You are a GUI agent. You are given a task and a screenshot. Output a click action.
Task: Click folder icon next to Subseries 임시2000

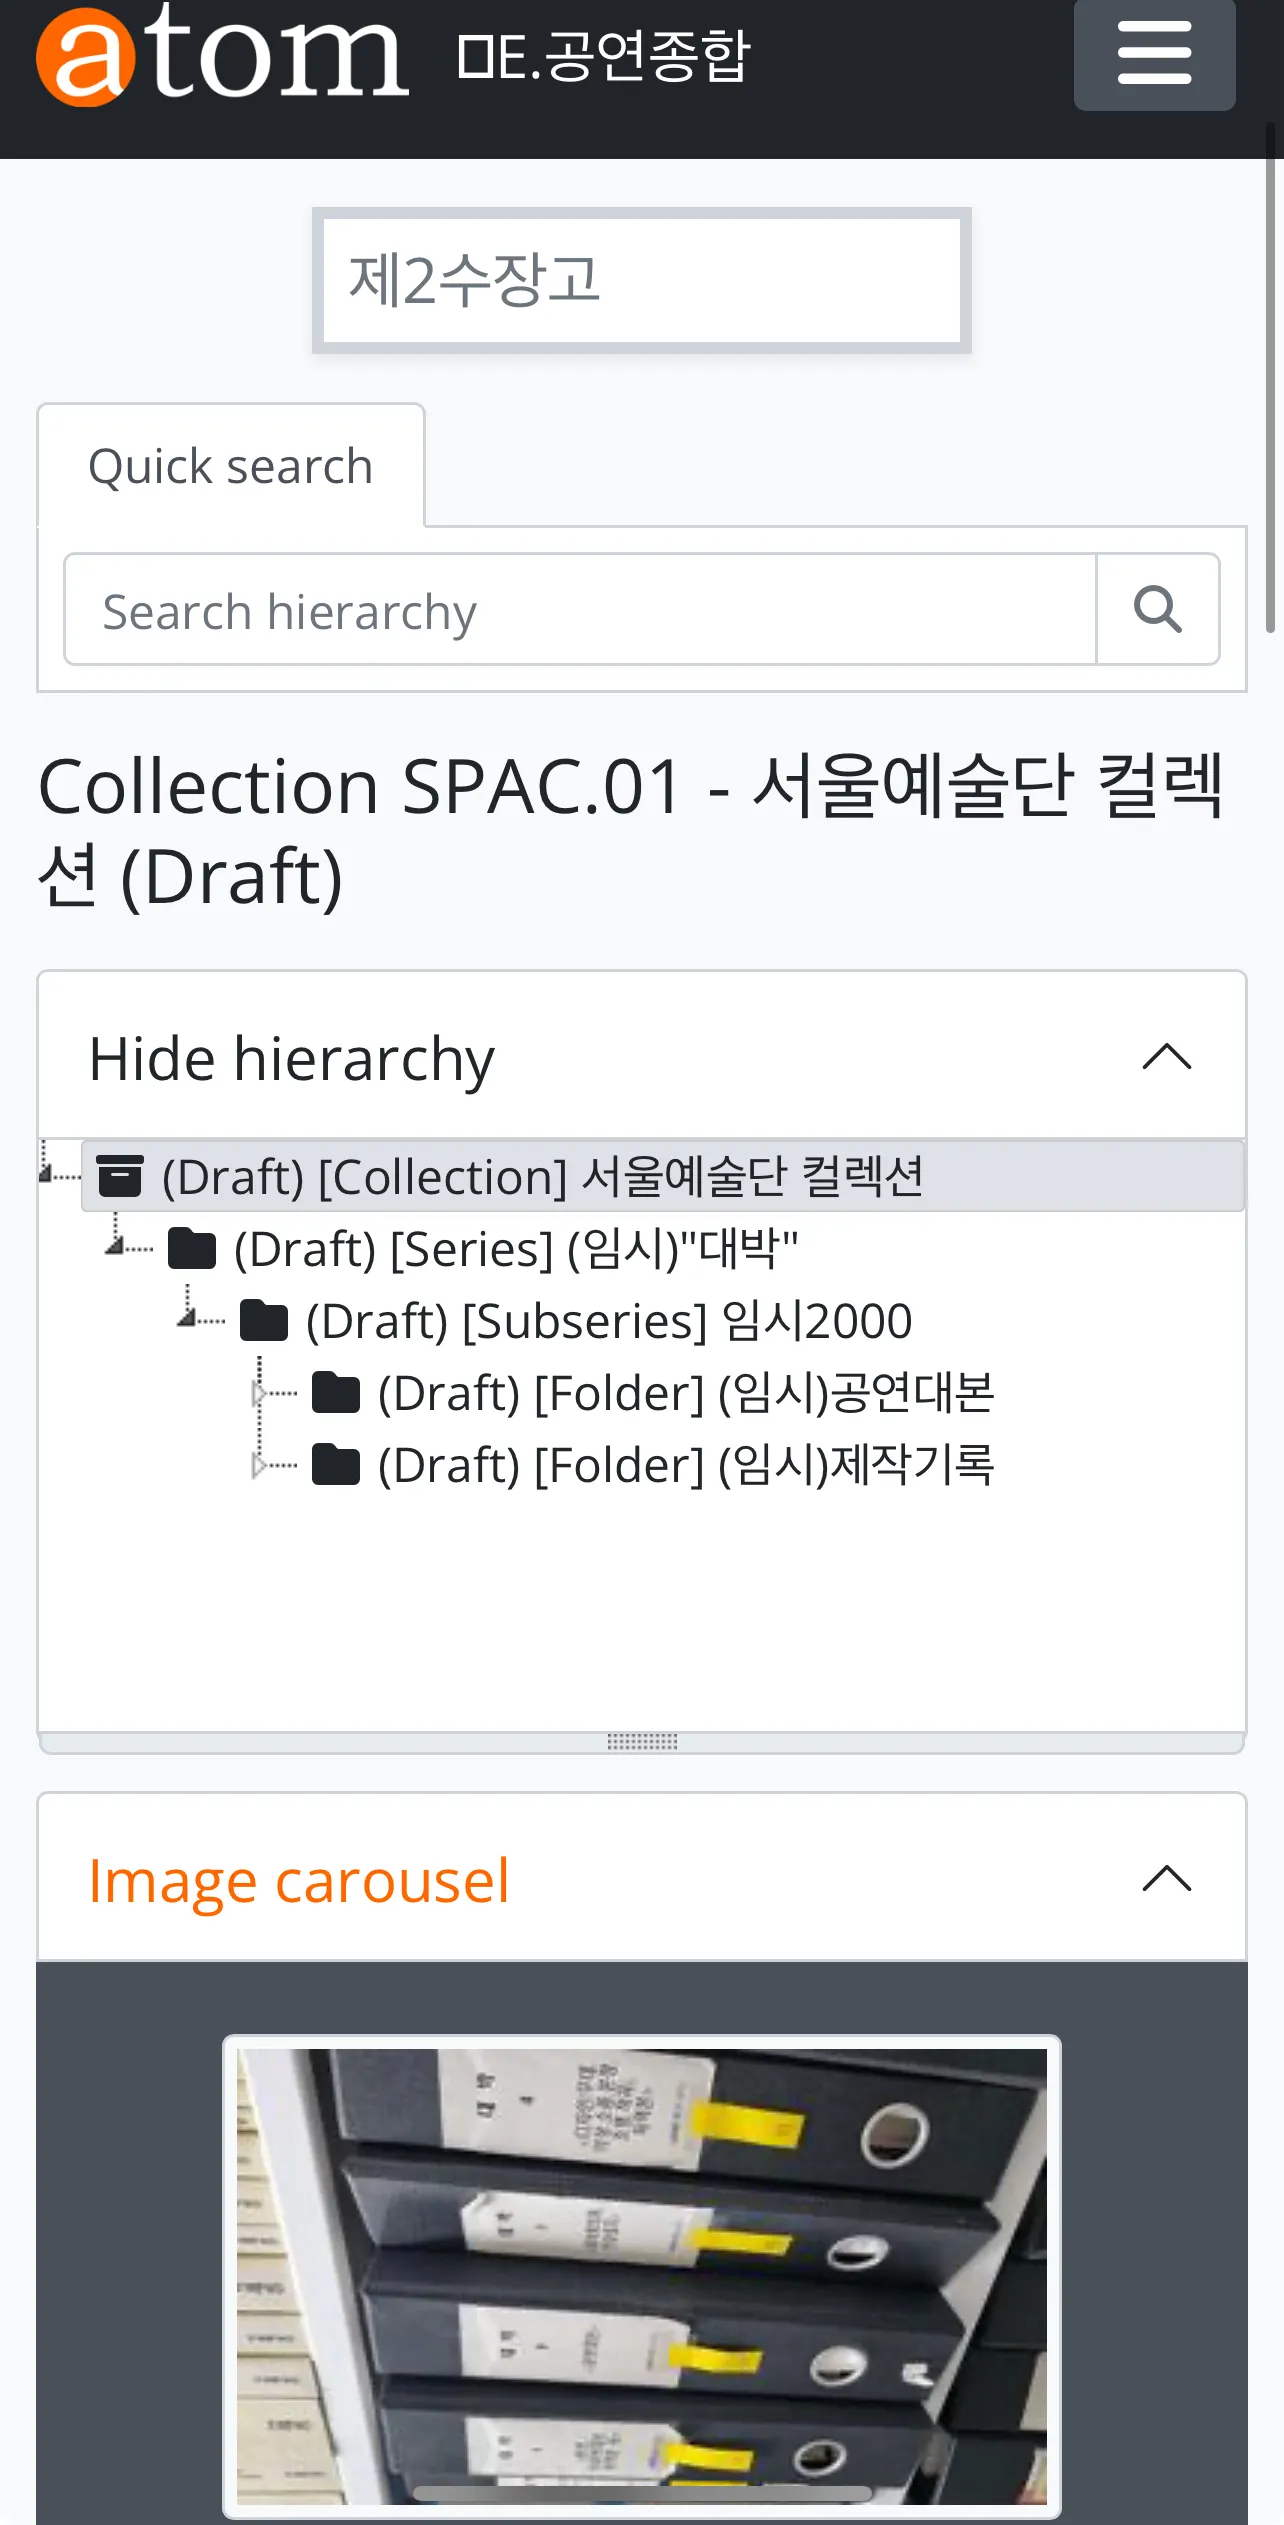264,1321
